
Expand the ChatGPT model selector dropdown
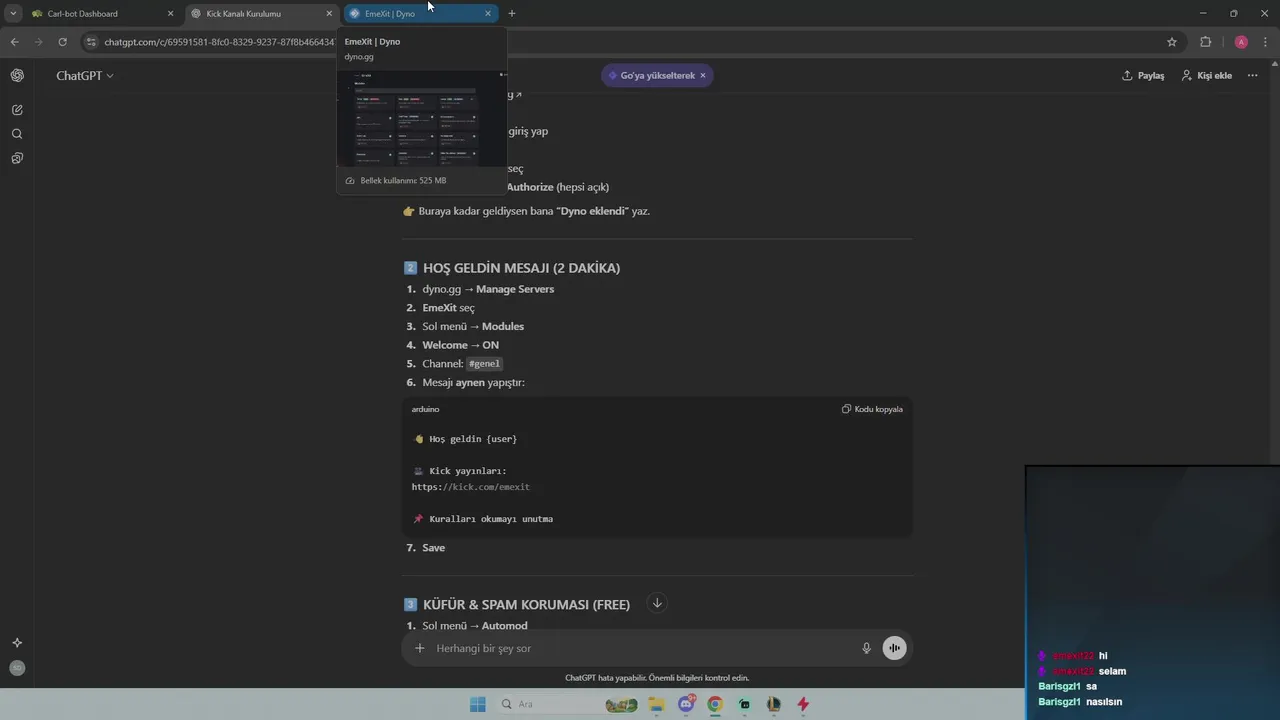tap(85, 76)
